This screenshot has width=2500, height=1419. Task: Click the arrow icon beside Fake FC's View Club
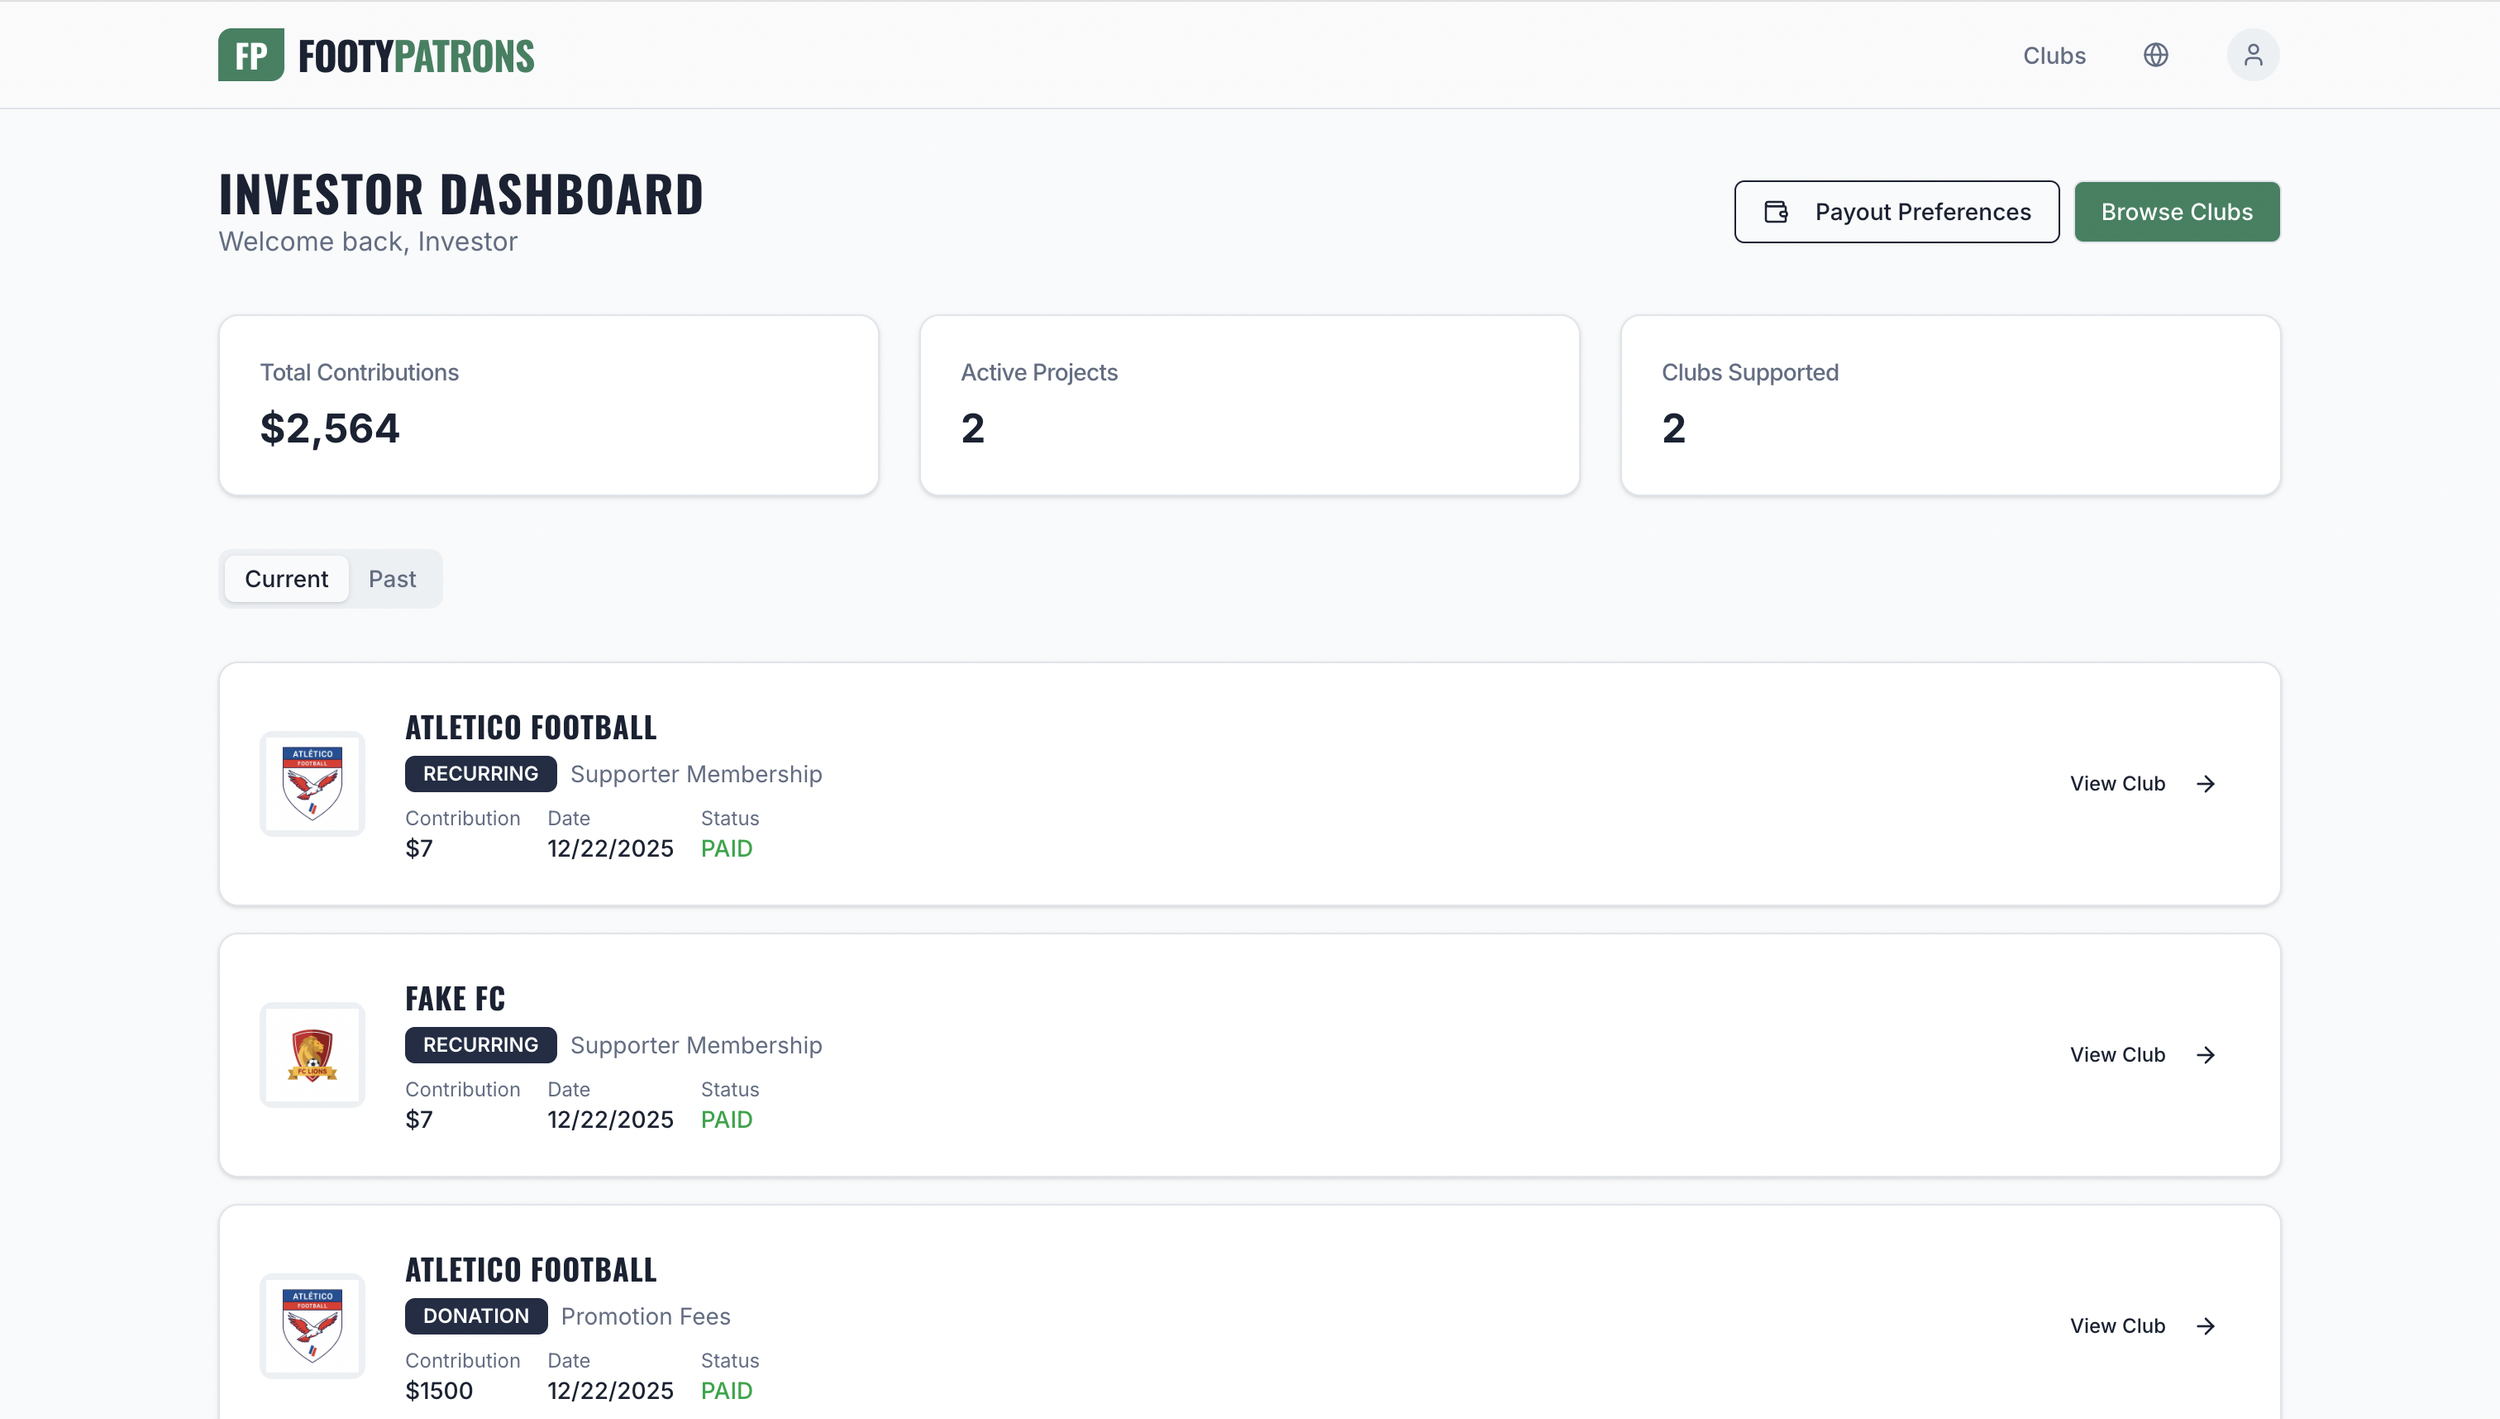(x=2206, y=1054)
